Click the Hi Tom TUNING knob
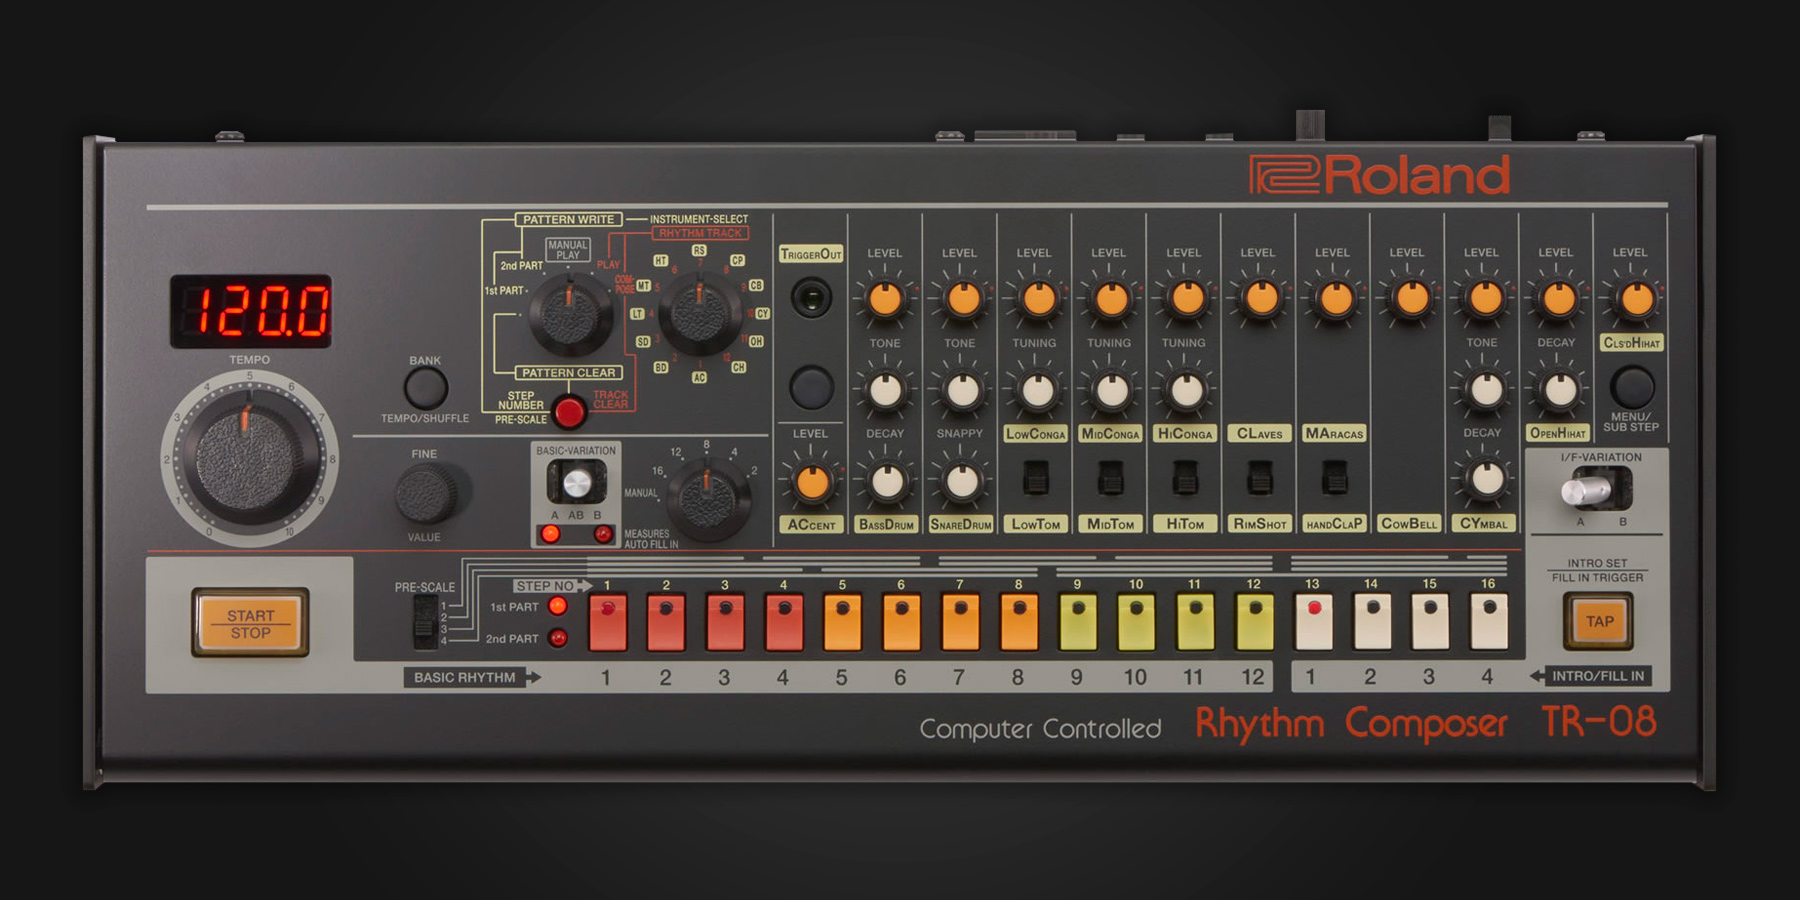 1186,390
